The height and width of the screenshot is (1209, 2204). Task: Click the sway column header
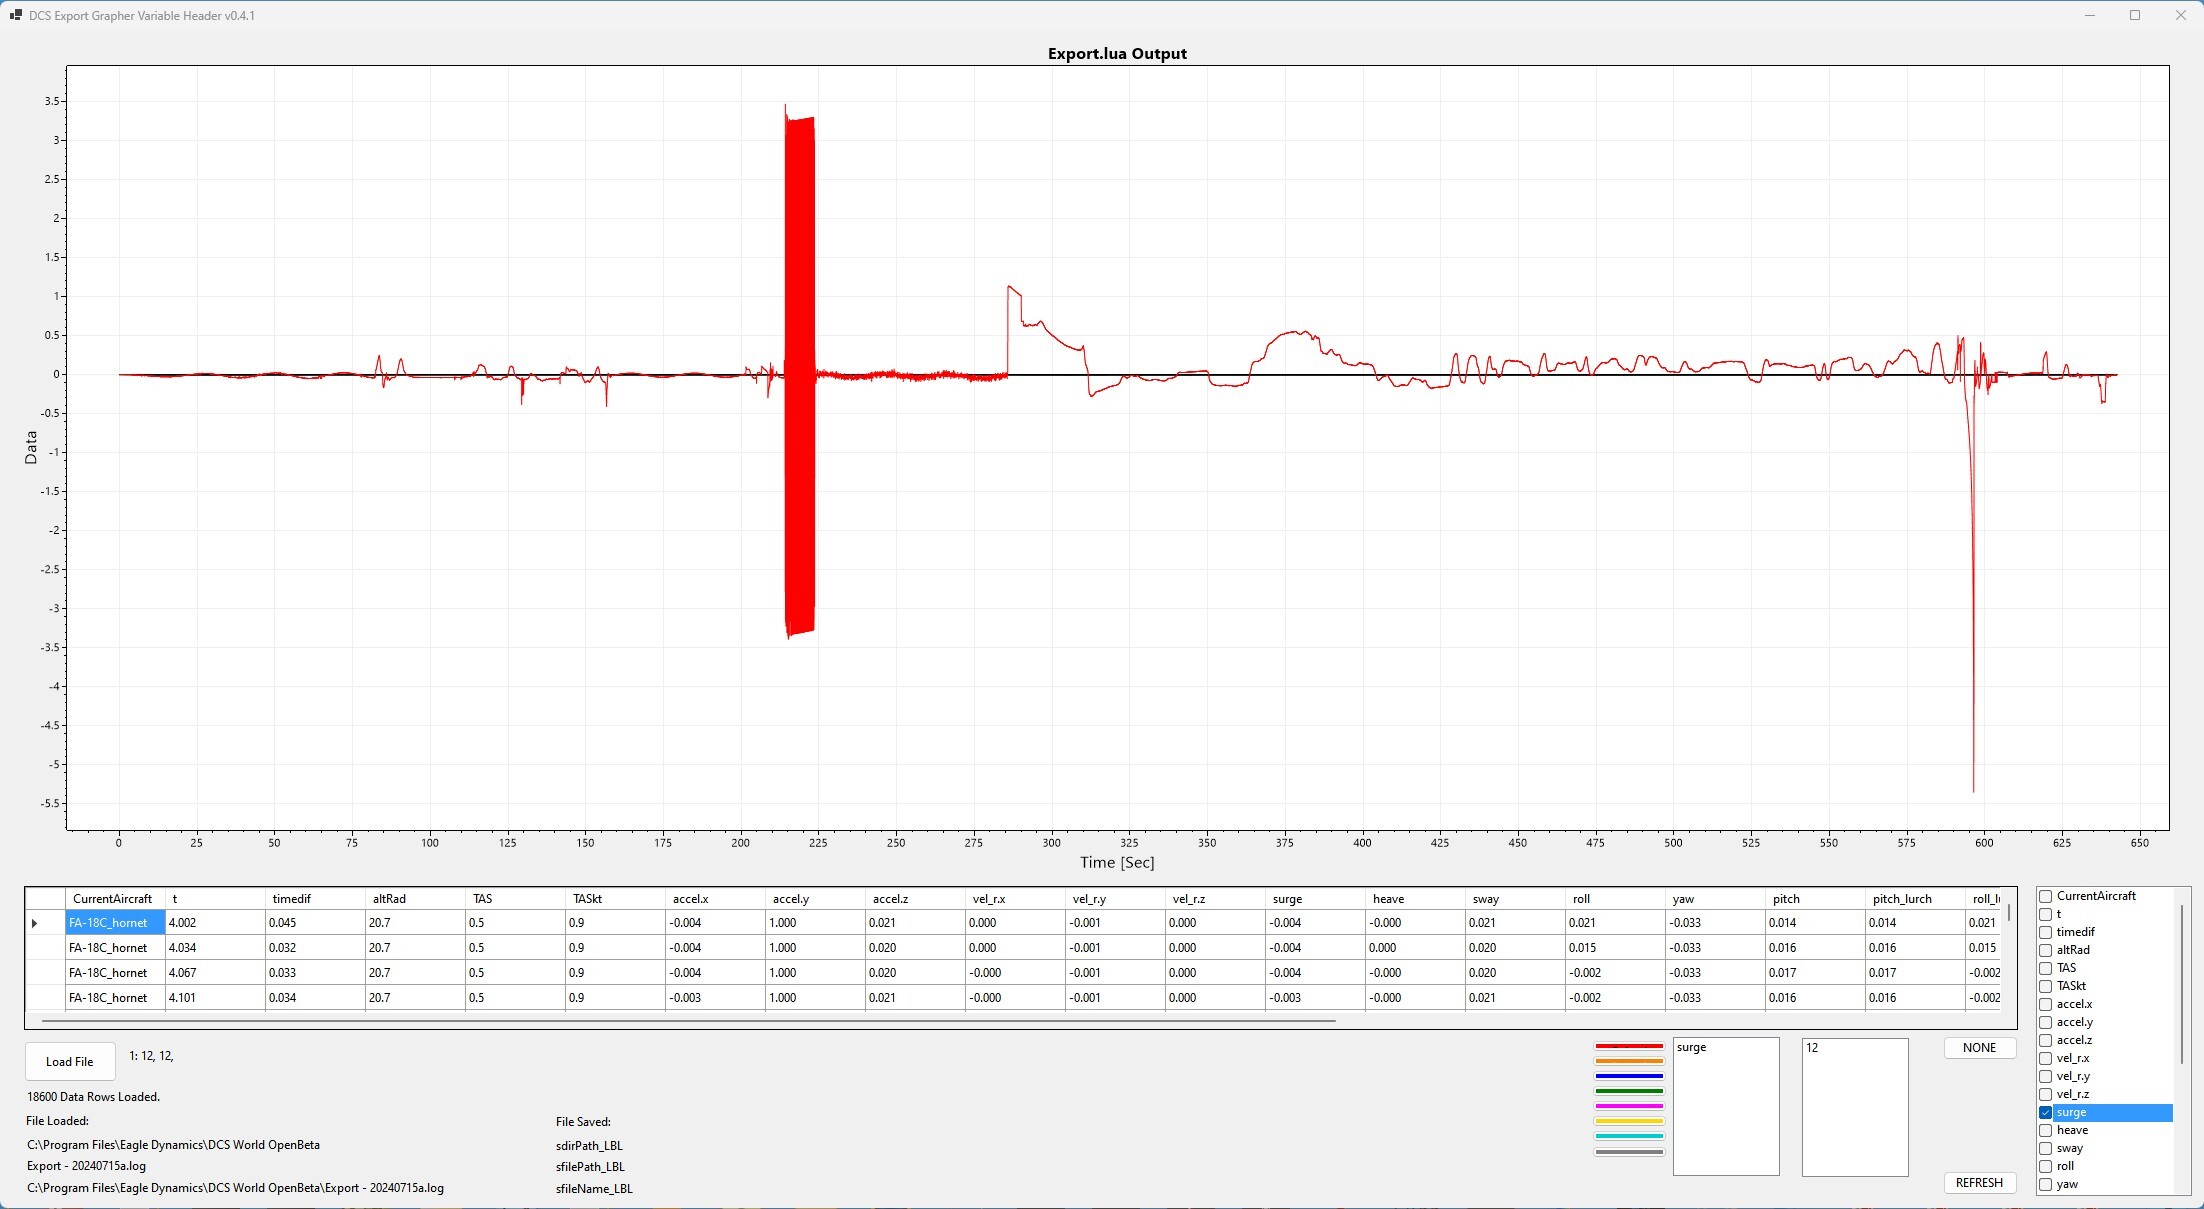tap(1515, 899)
